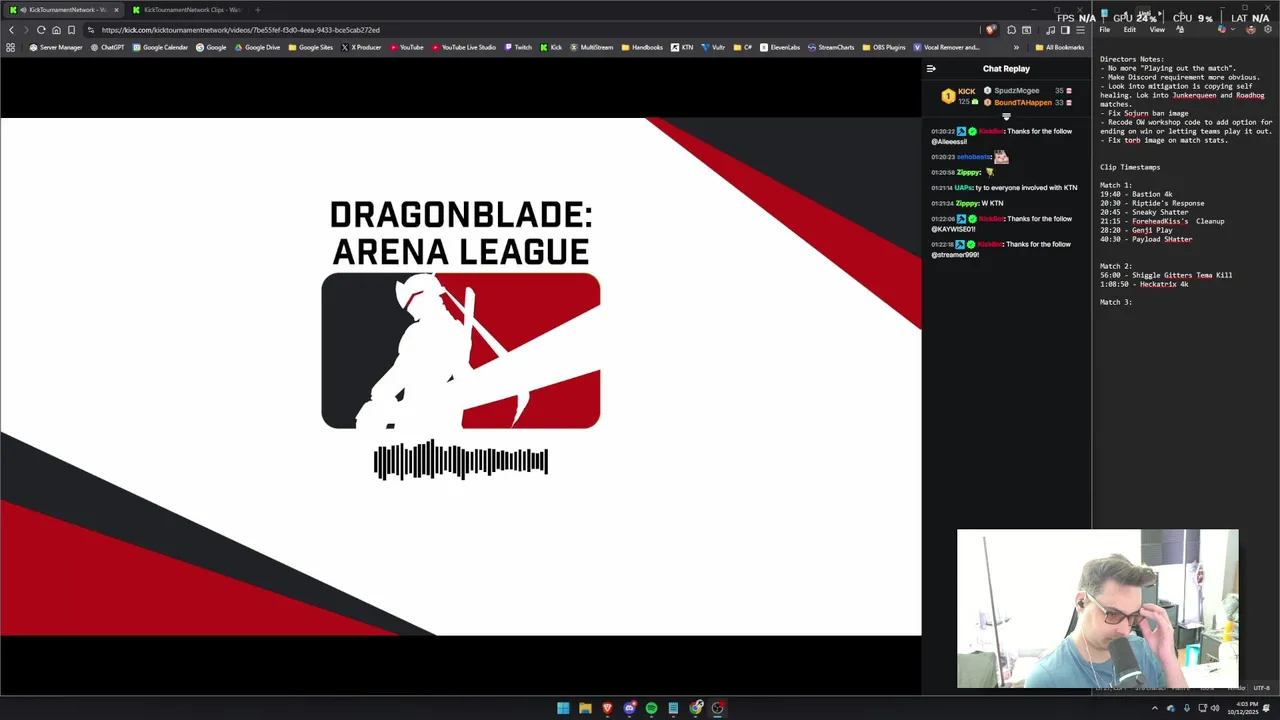The width and height of the screenshot is (1280, 720).
Task: Open Google Calendar bookmark
Action: (160, 47)
